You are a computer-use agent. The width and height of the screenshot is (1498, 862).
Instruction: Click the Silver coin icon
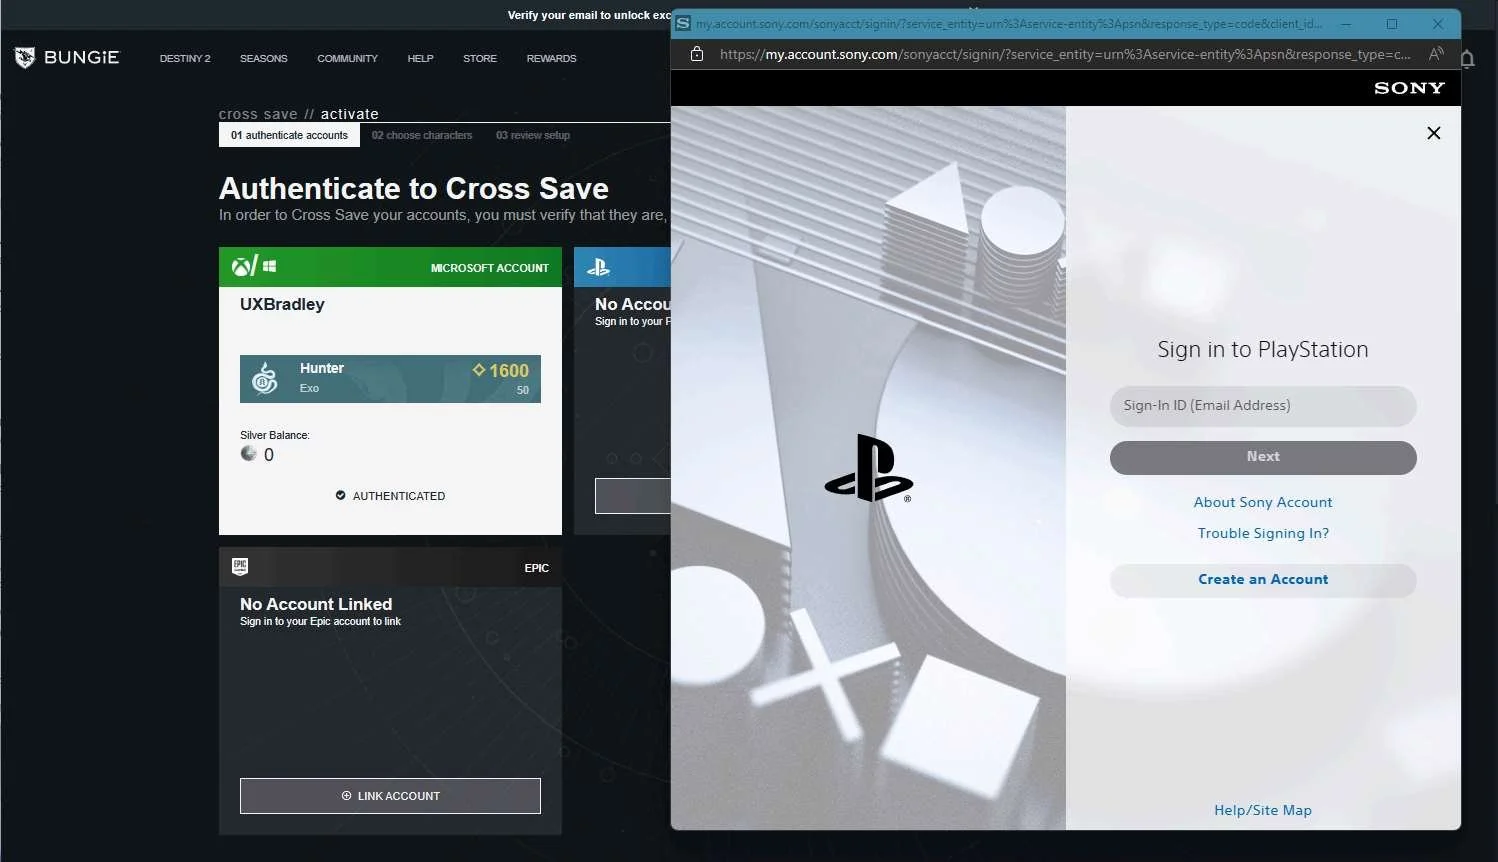click(x=249, y=454)
